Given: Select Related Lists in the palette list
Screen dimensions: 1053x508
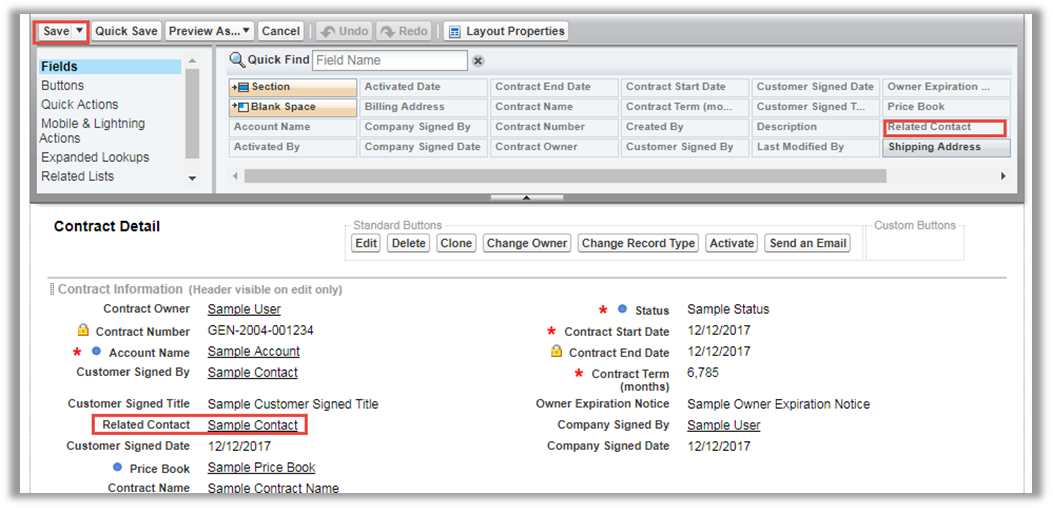Looking at the screenshot, I should coord(77,177).
